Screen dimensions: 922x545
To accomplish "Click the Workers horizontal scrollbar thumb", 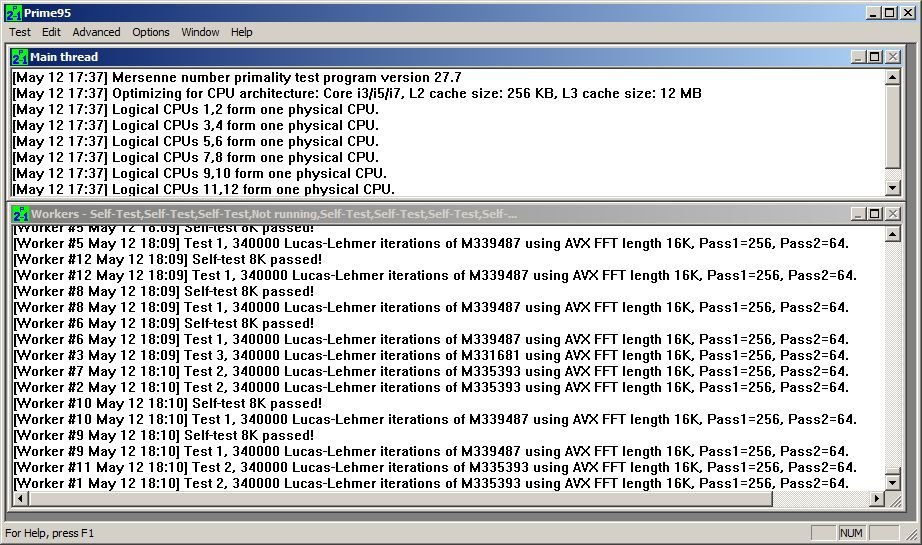I will pyautogui.click(x=400, y=499).
